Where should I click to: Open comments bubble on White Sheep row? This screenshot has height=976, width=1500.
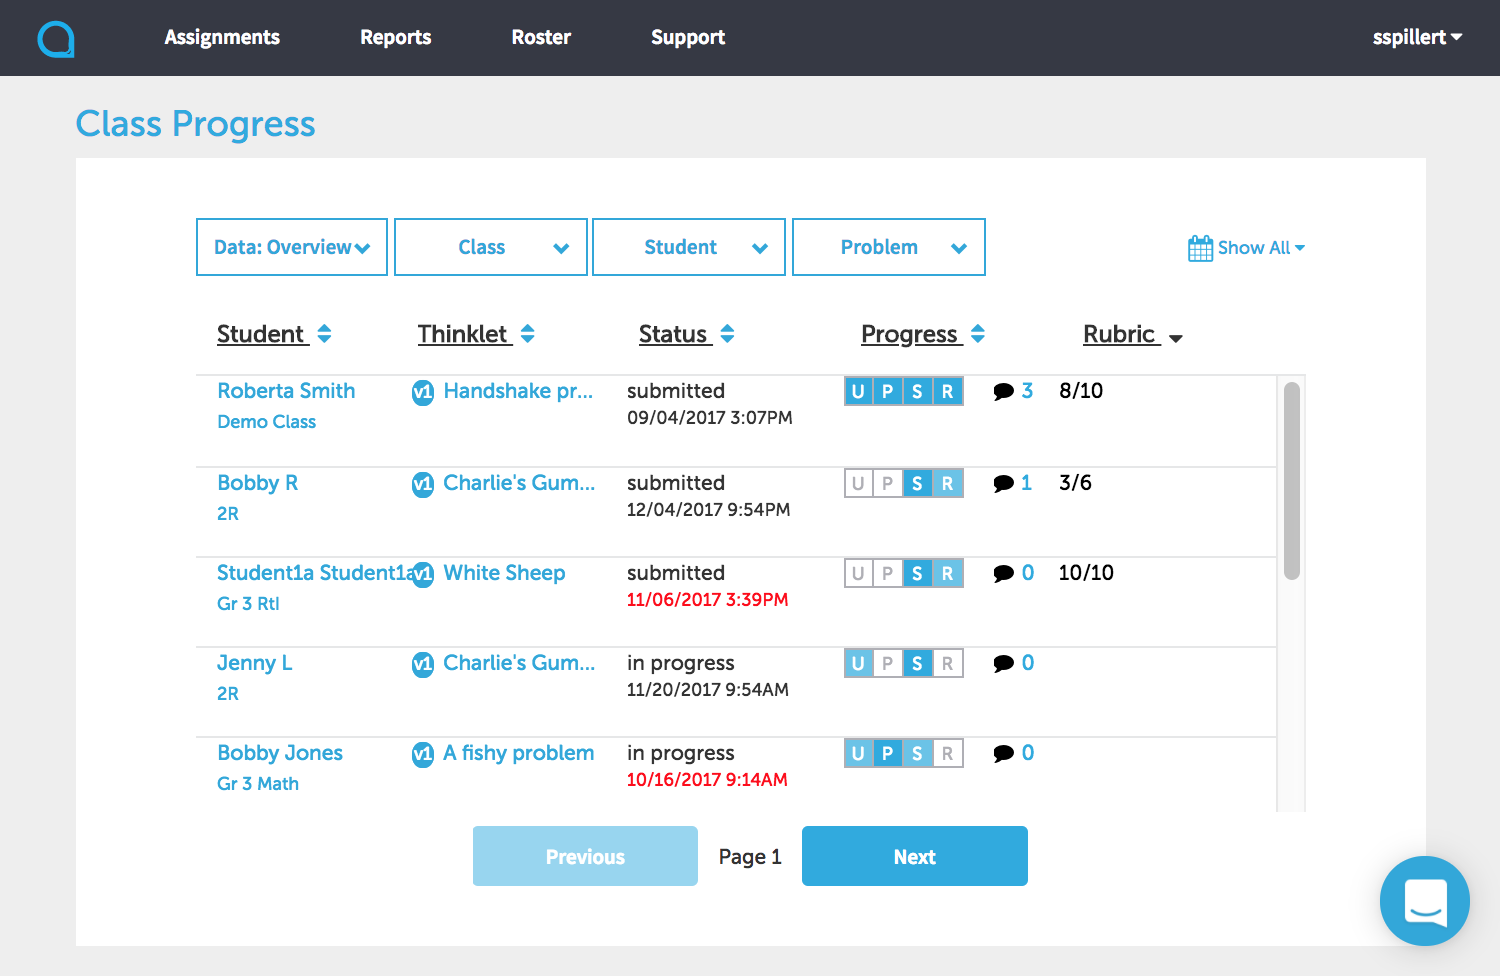pyautogui.click(x=1003, y=574)
